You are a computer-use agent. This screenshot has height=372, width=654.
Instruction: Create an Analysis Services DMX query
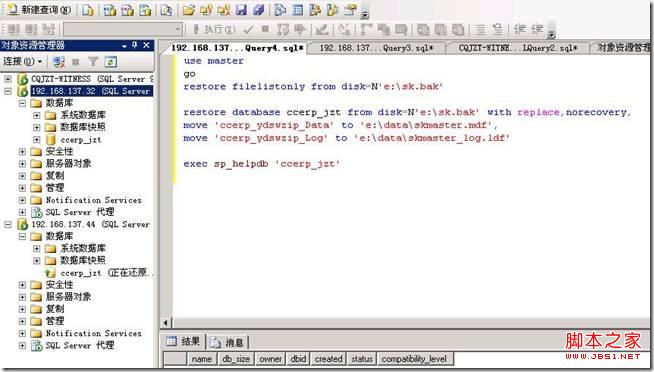127,10
